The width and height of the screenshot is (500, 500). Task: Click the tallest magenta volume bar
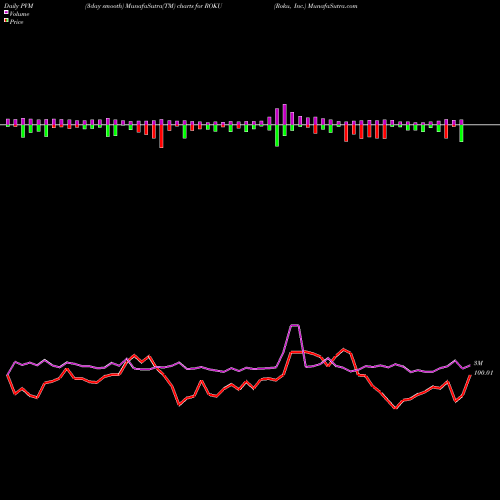point(285,114)
